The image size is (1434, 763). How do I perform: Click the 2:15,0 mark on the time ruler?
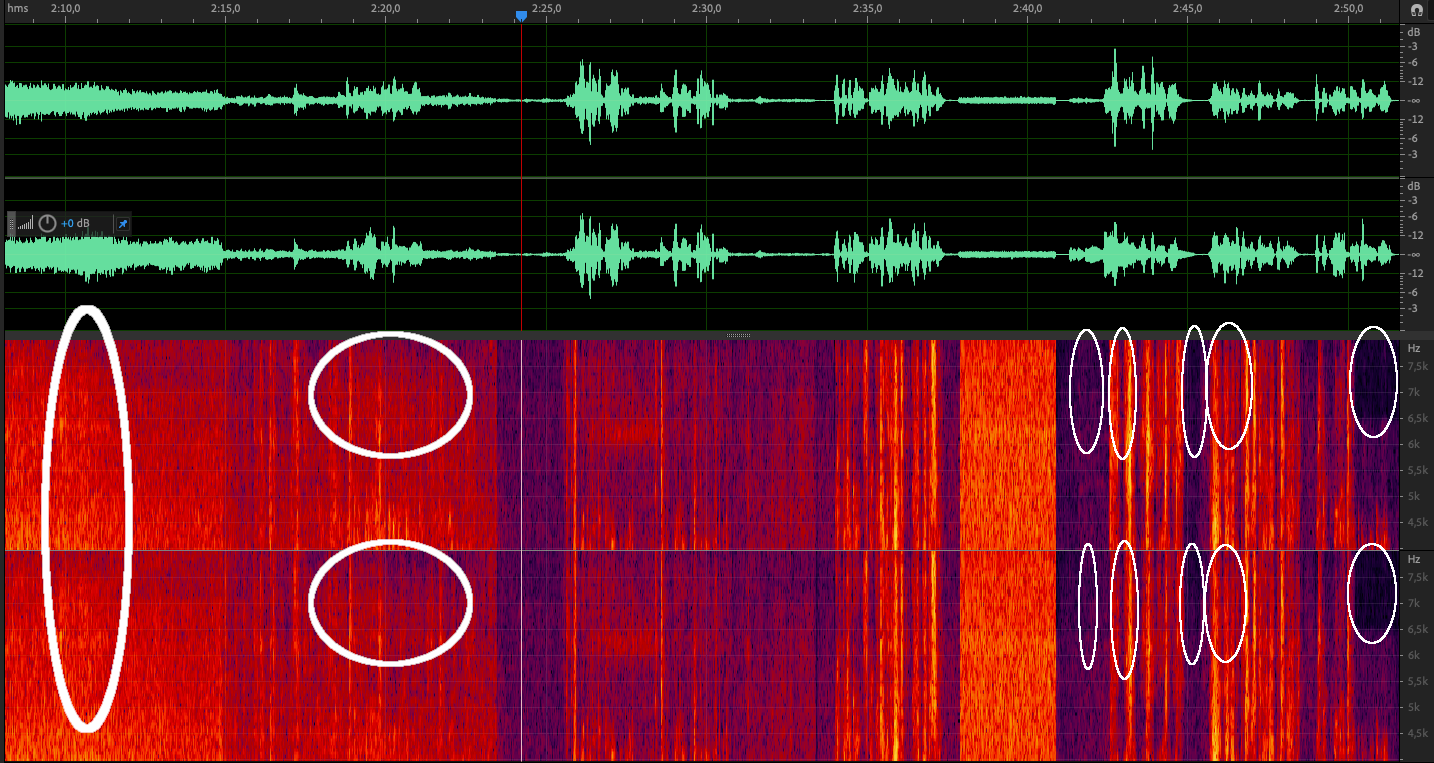[x=225, y=9]
